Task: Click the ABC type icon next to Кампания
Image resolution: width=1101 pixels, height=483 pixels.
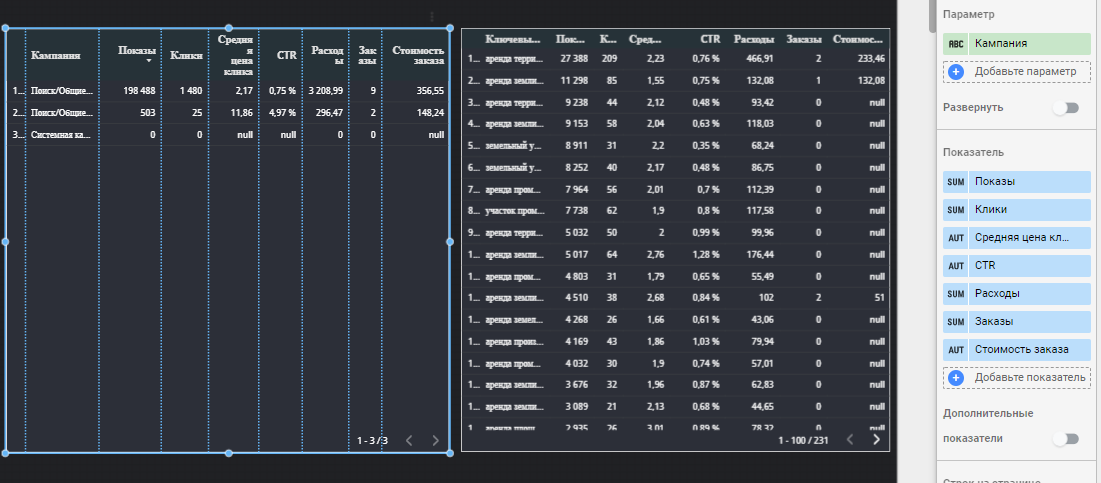Action: (x=955, y=44)
